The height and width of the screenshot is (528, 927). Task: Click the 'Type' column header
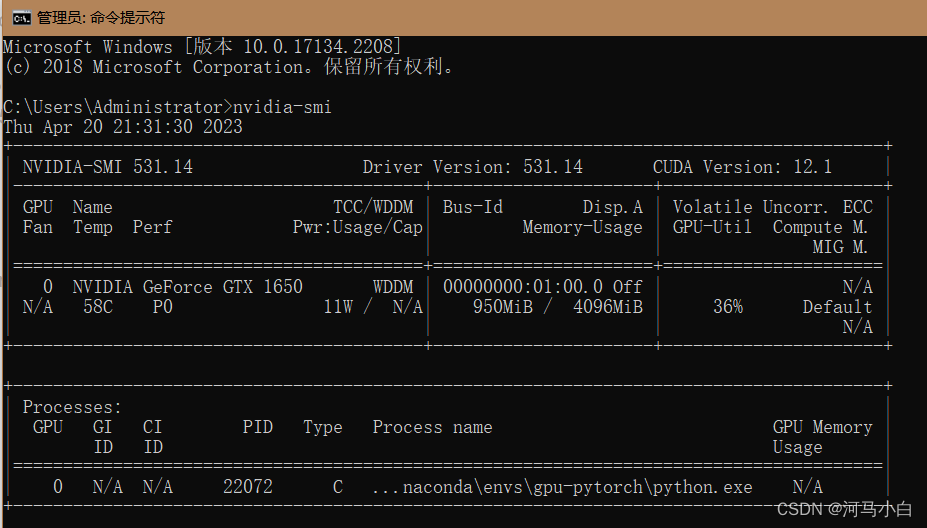[x=323, y=427]
